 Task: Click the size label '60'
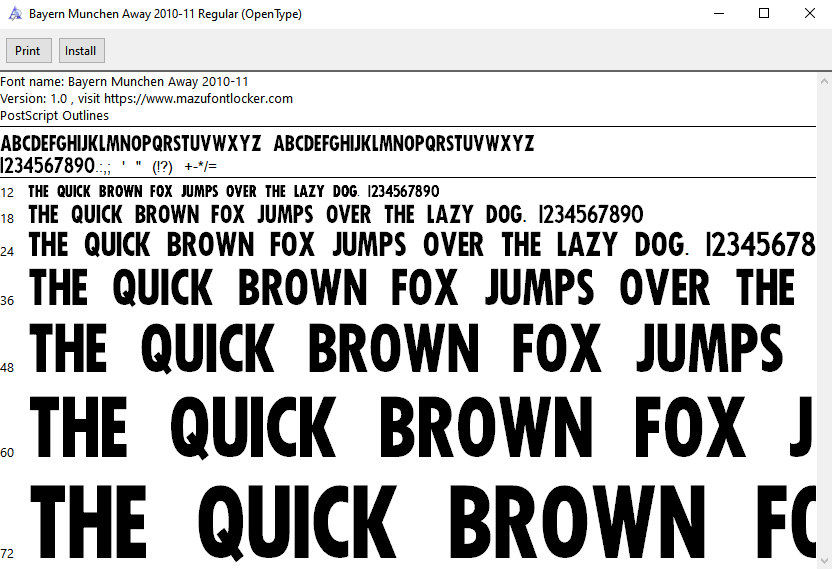pos(7,452)
